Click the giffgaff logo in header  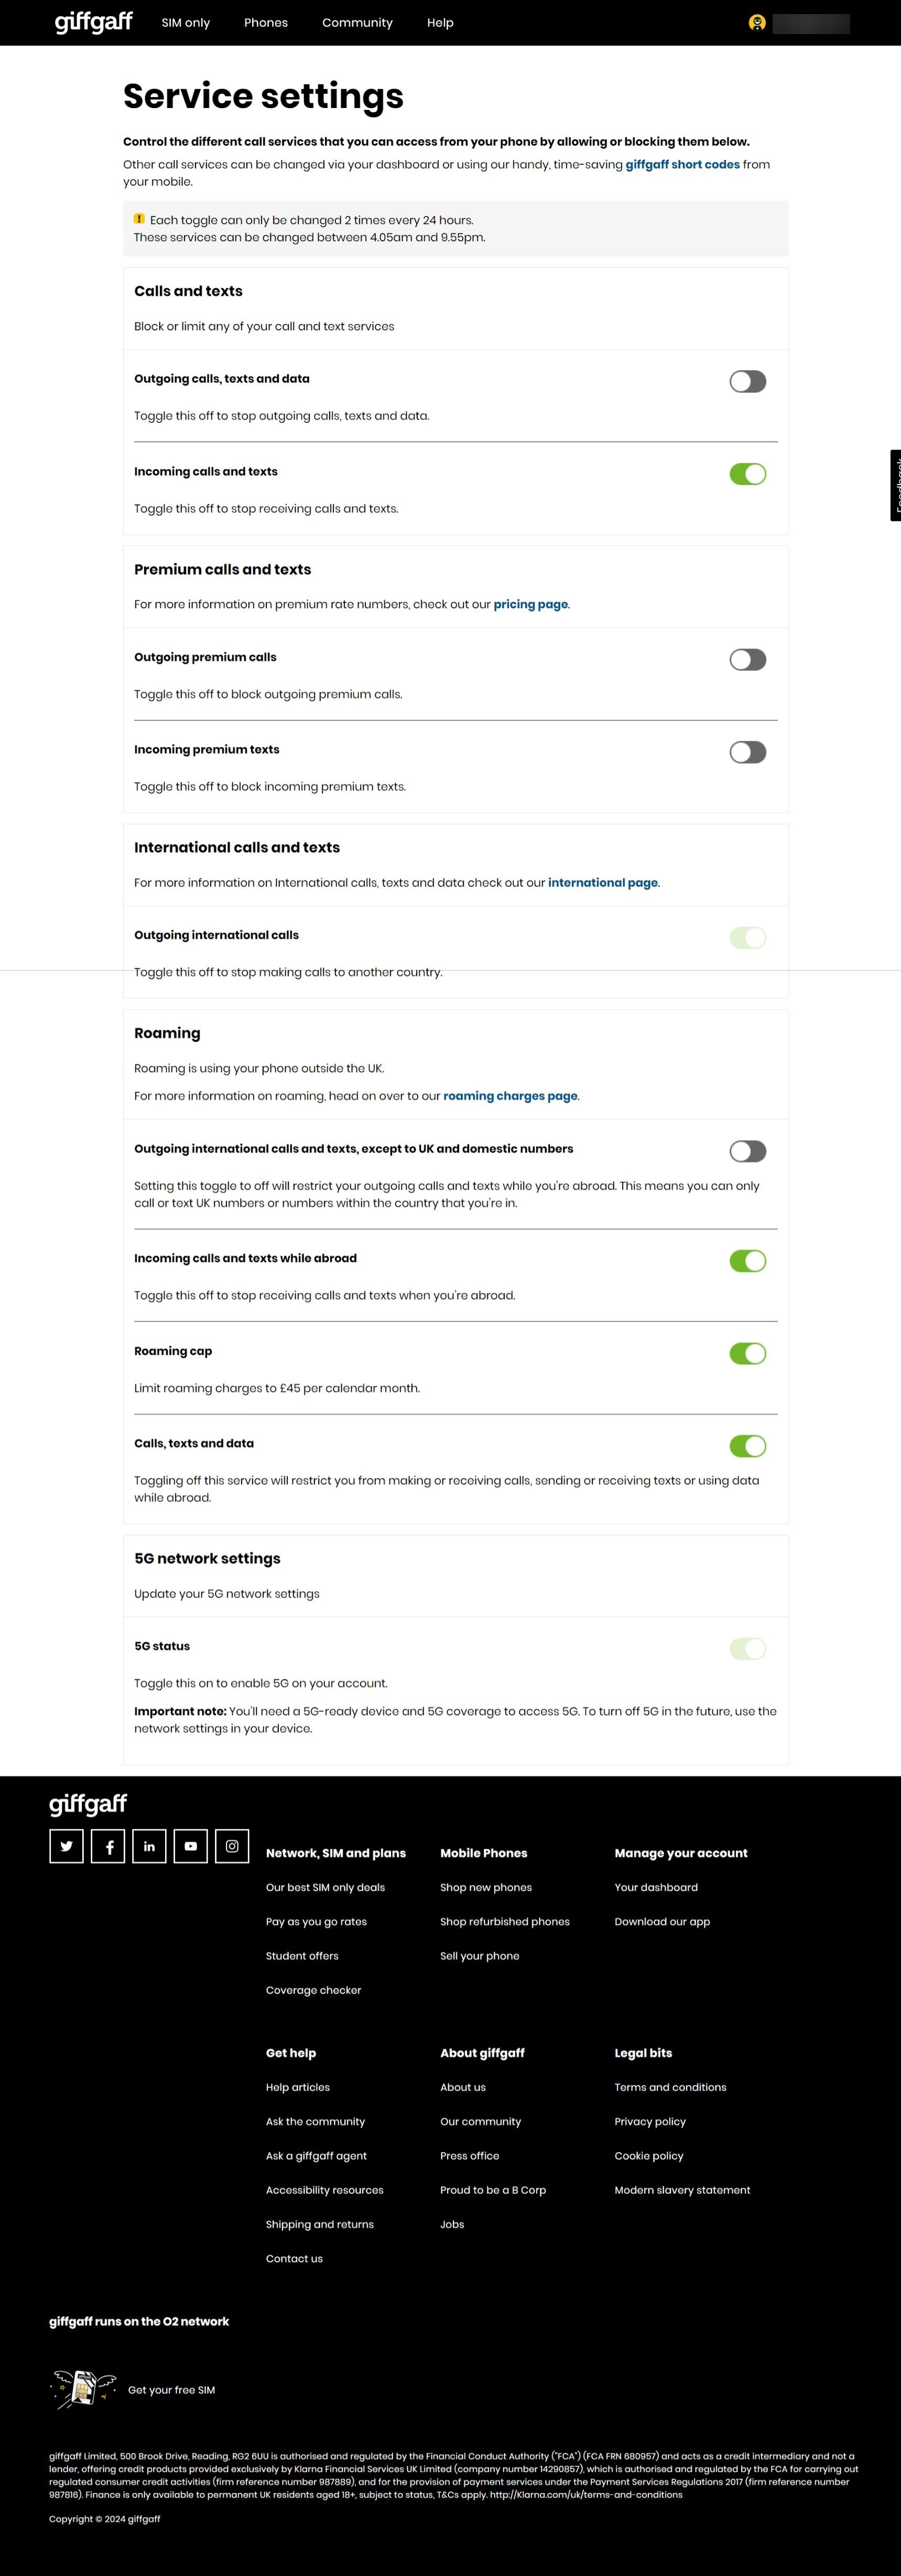93,22
